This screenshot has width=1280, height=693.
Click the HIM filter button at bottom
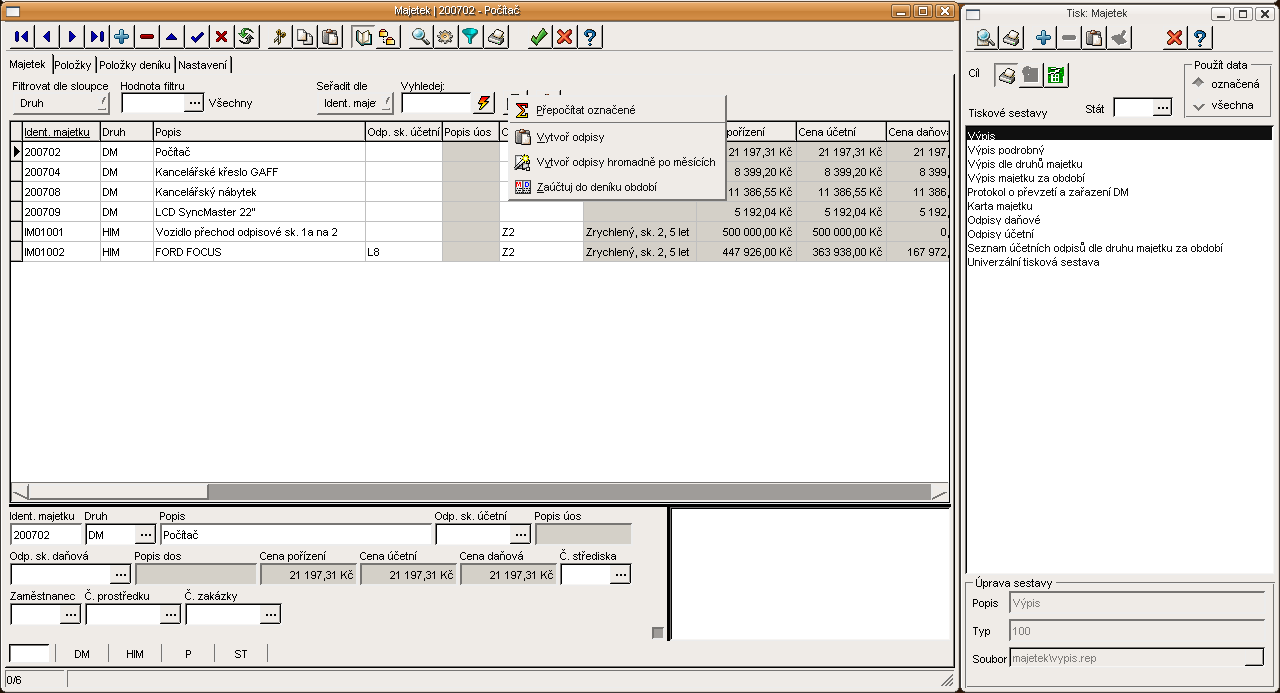[134, 654]
